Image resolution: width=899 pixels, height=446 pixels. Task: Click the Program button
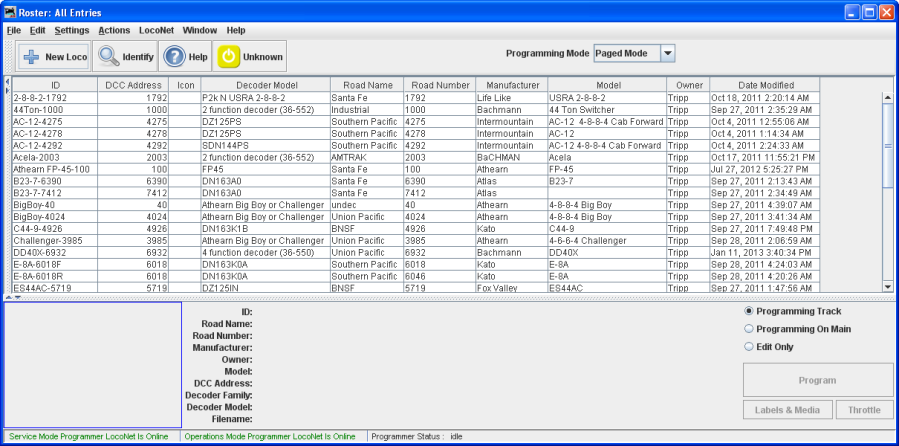point(817,380)
